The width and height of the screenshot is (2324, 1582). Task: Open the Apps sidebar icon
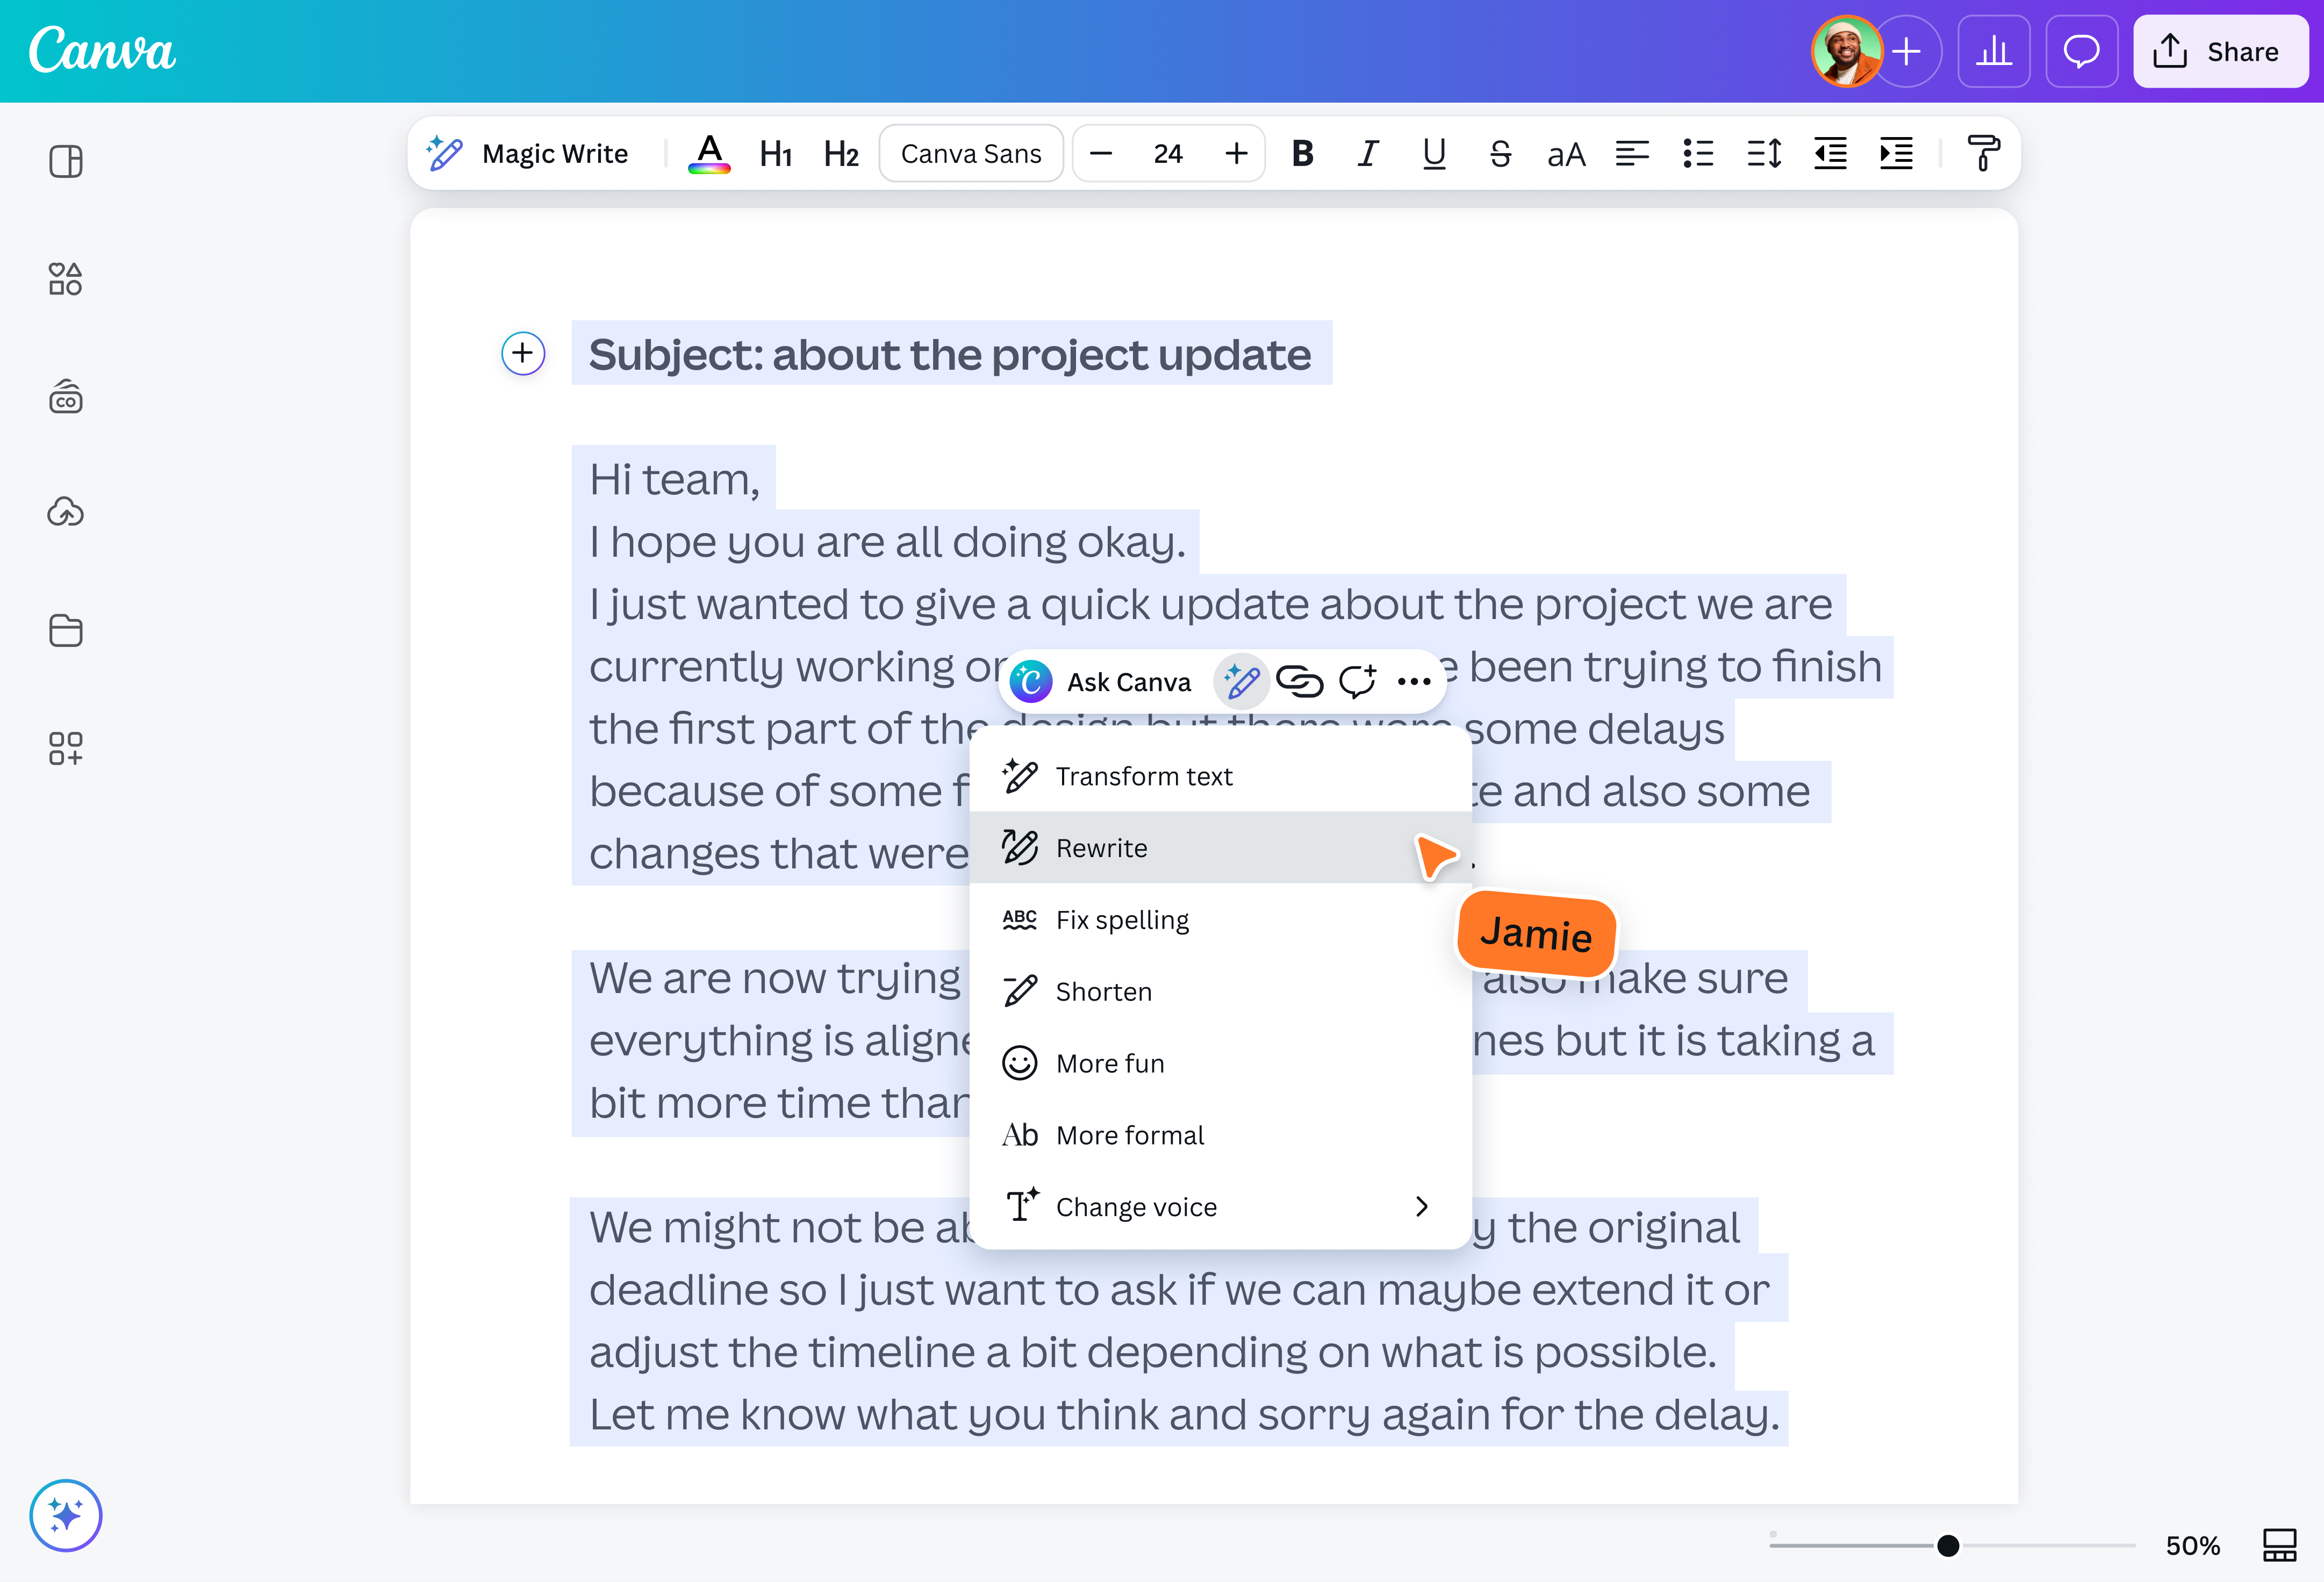click(x=66, y=748)
